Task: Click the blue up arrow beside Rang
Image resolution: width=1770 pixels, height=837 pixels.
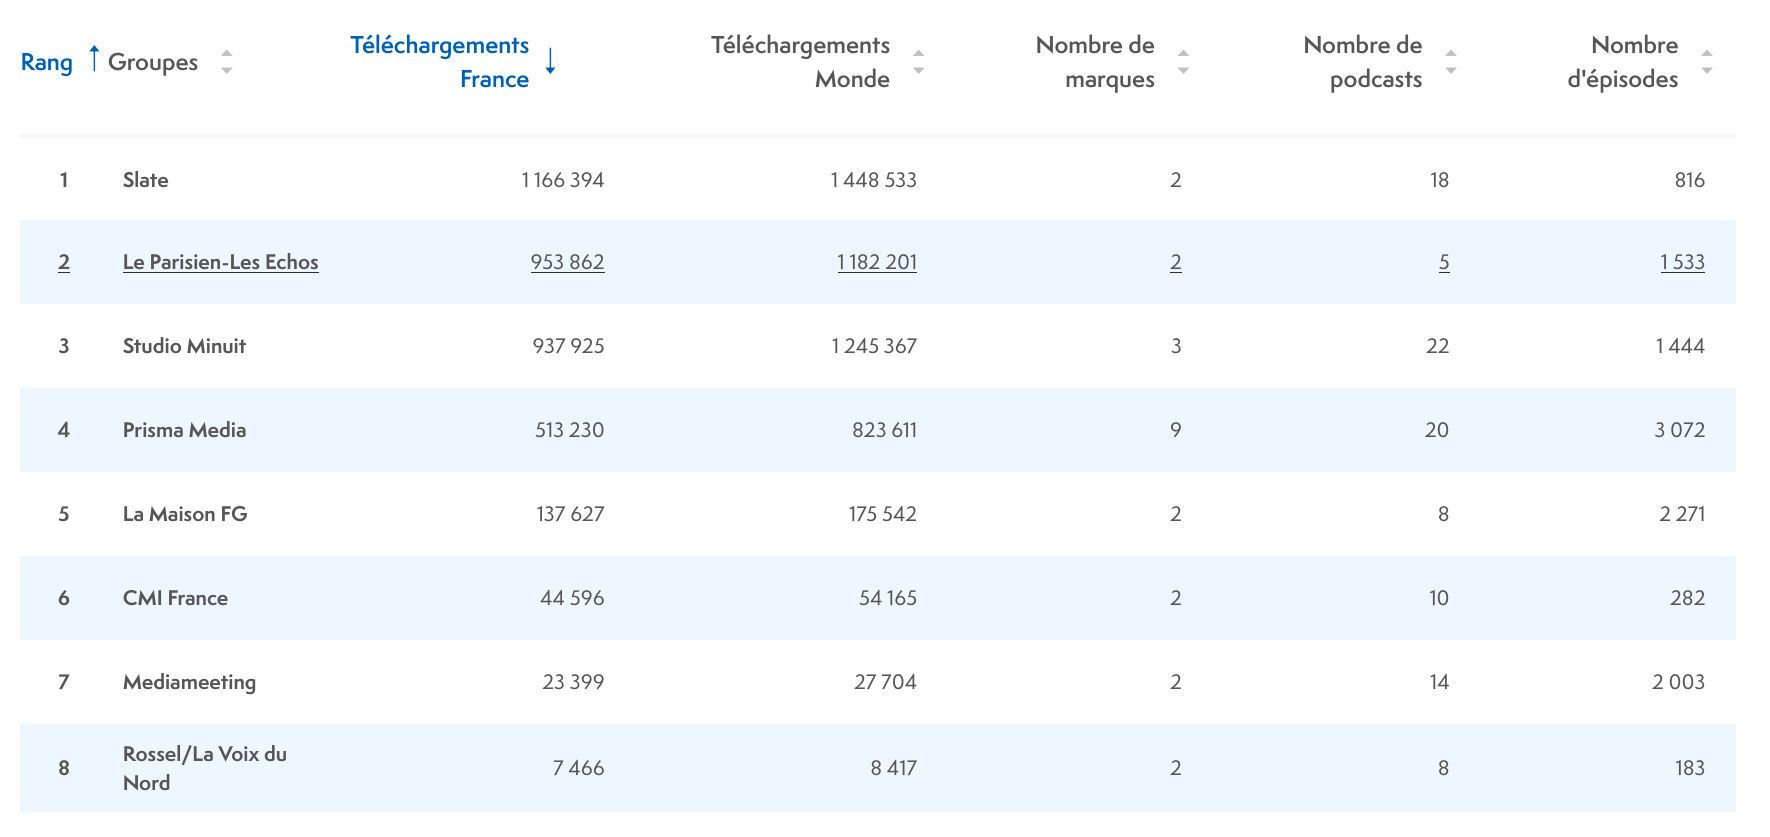Action: pos(94,59)
